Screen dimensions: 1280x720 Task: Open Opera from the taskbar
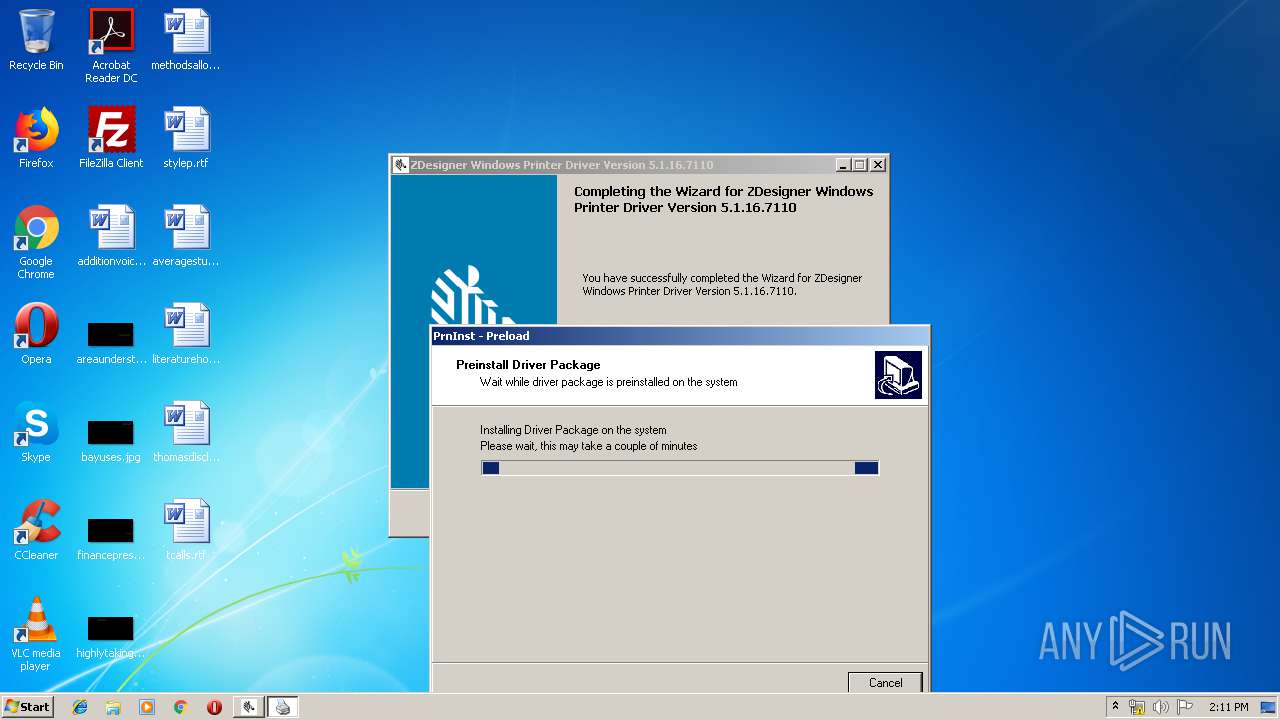[214, 707]
